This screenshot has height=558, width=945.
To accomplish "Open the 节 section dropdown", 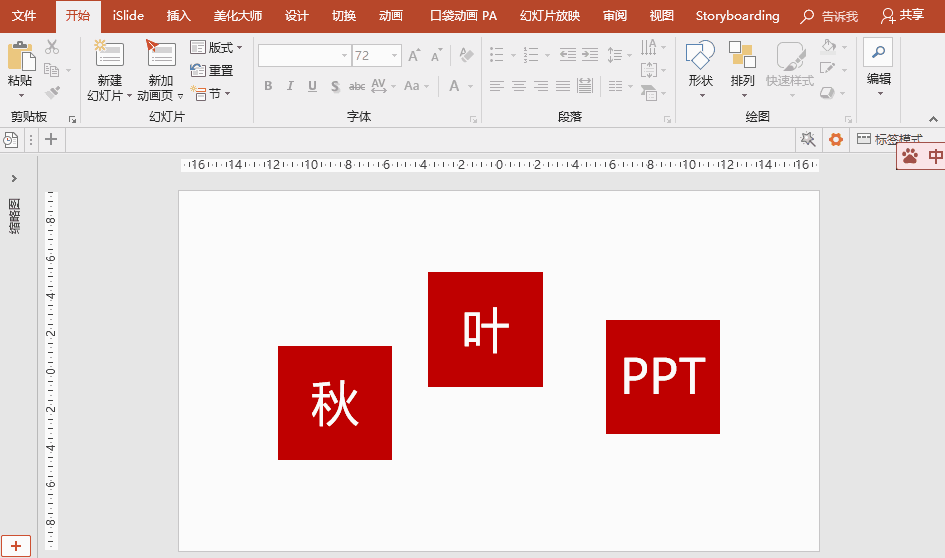I will click(210, 93).
